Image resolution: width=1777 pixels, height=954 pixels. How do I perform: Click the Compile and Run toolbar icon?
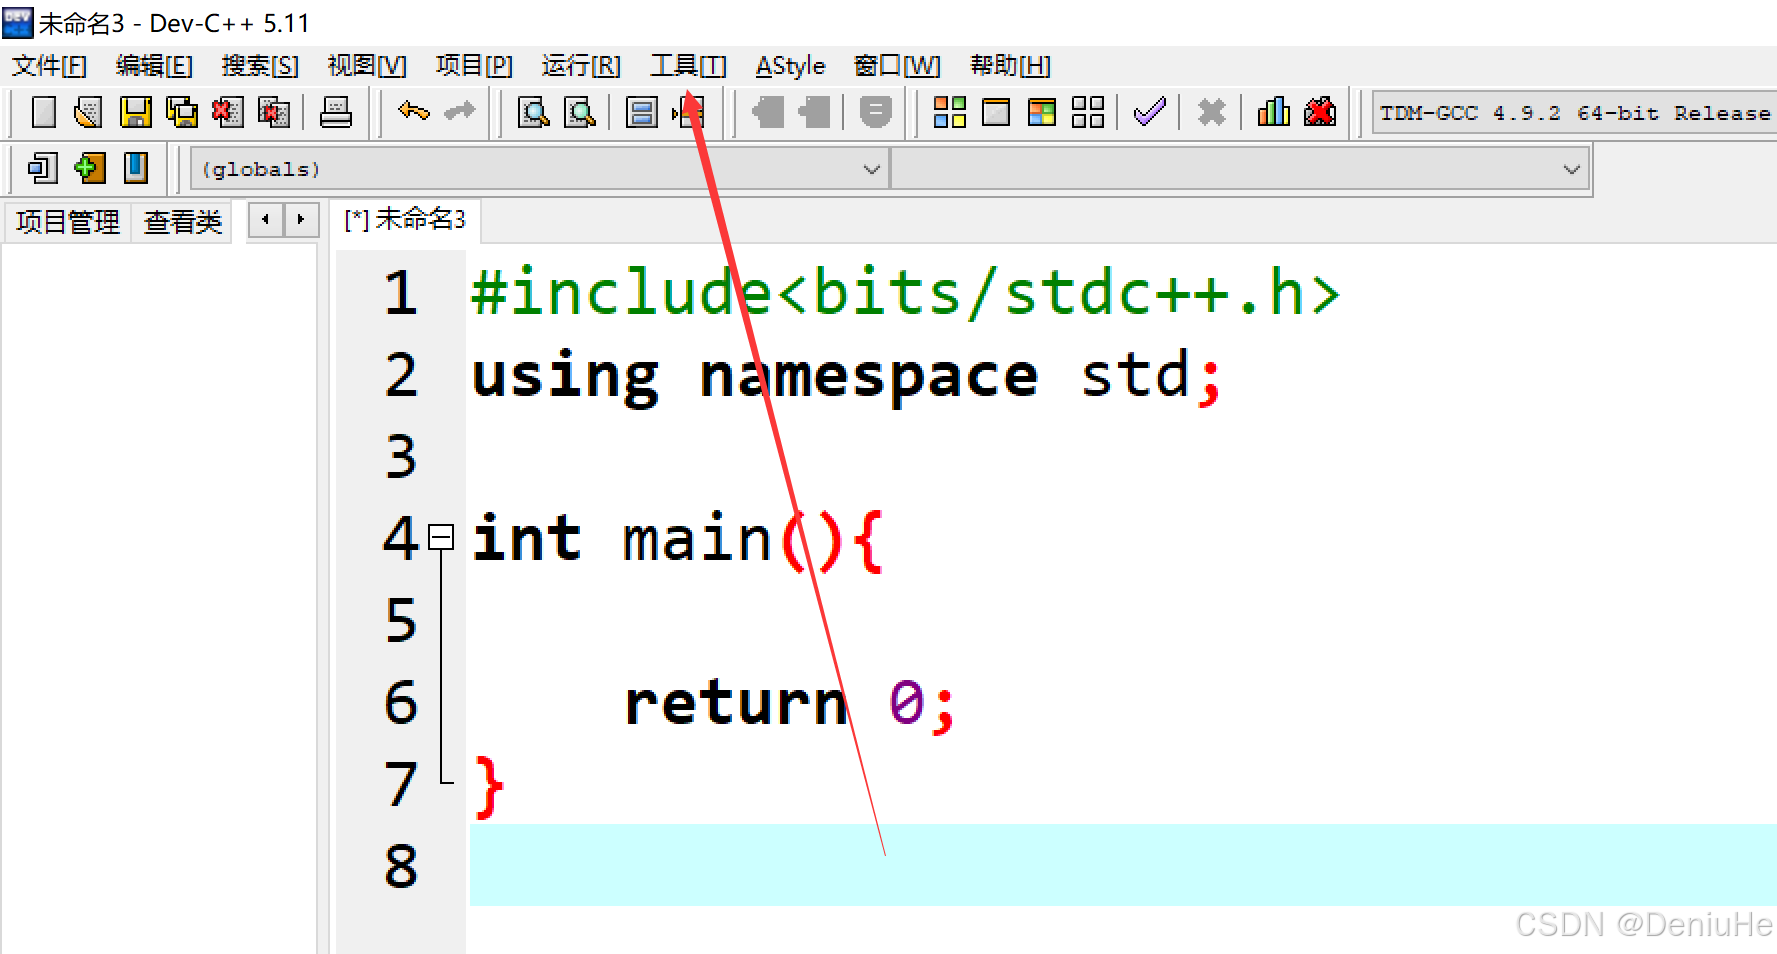(1042, 112)
